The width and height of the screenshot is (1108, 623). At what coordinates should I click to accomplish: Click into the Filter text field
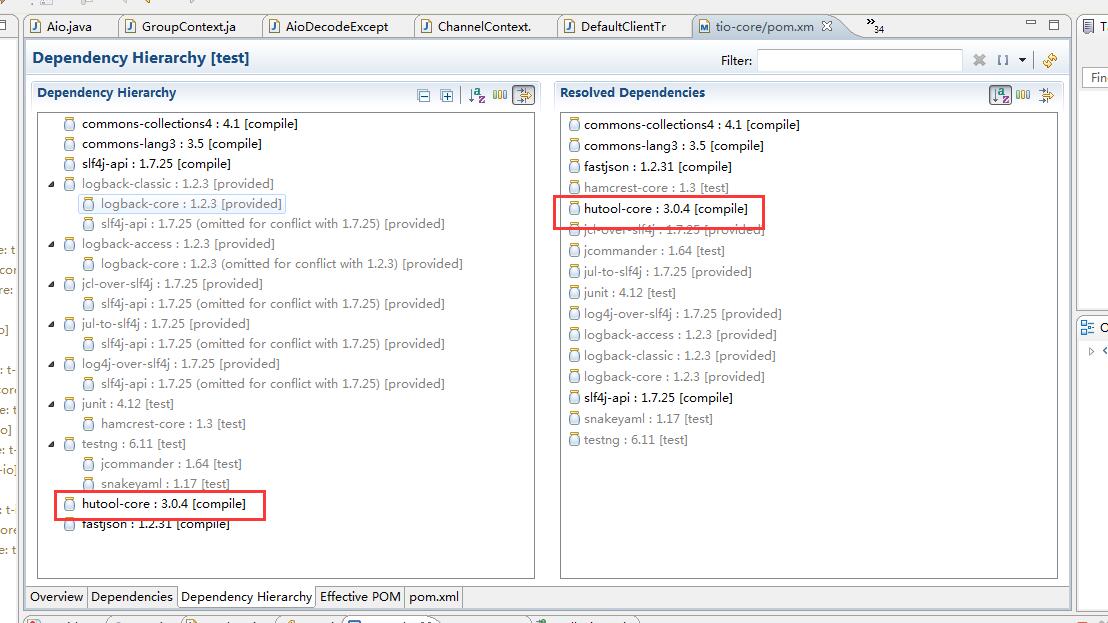pos(859,61)
